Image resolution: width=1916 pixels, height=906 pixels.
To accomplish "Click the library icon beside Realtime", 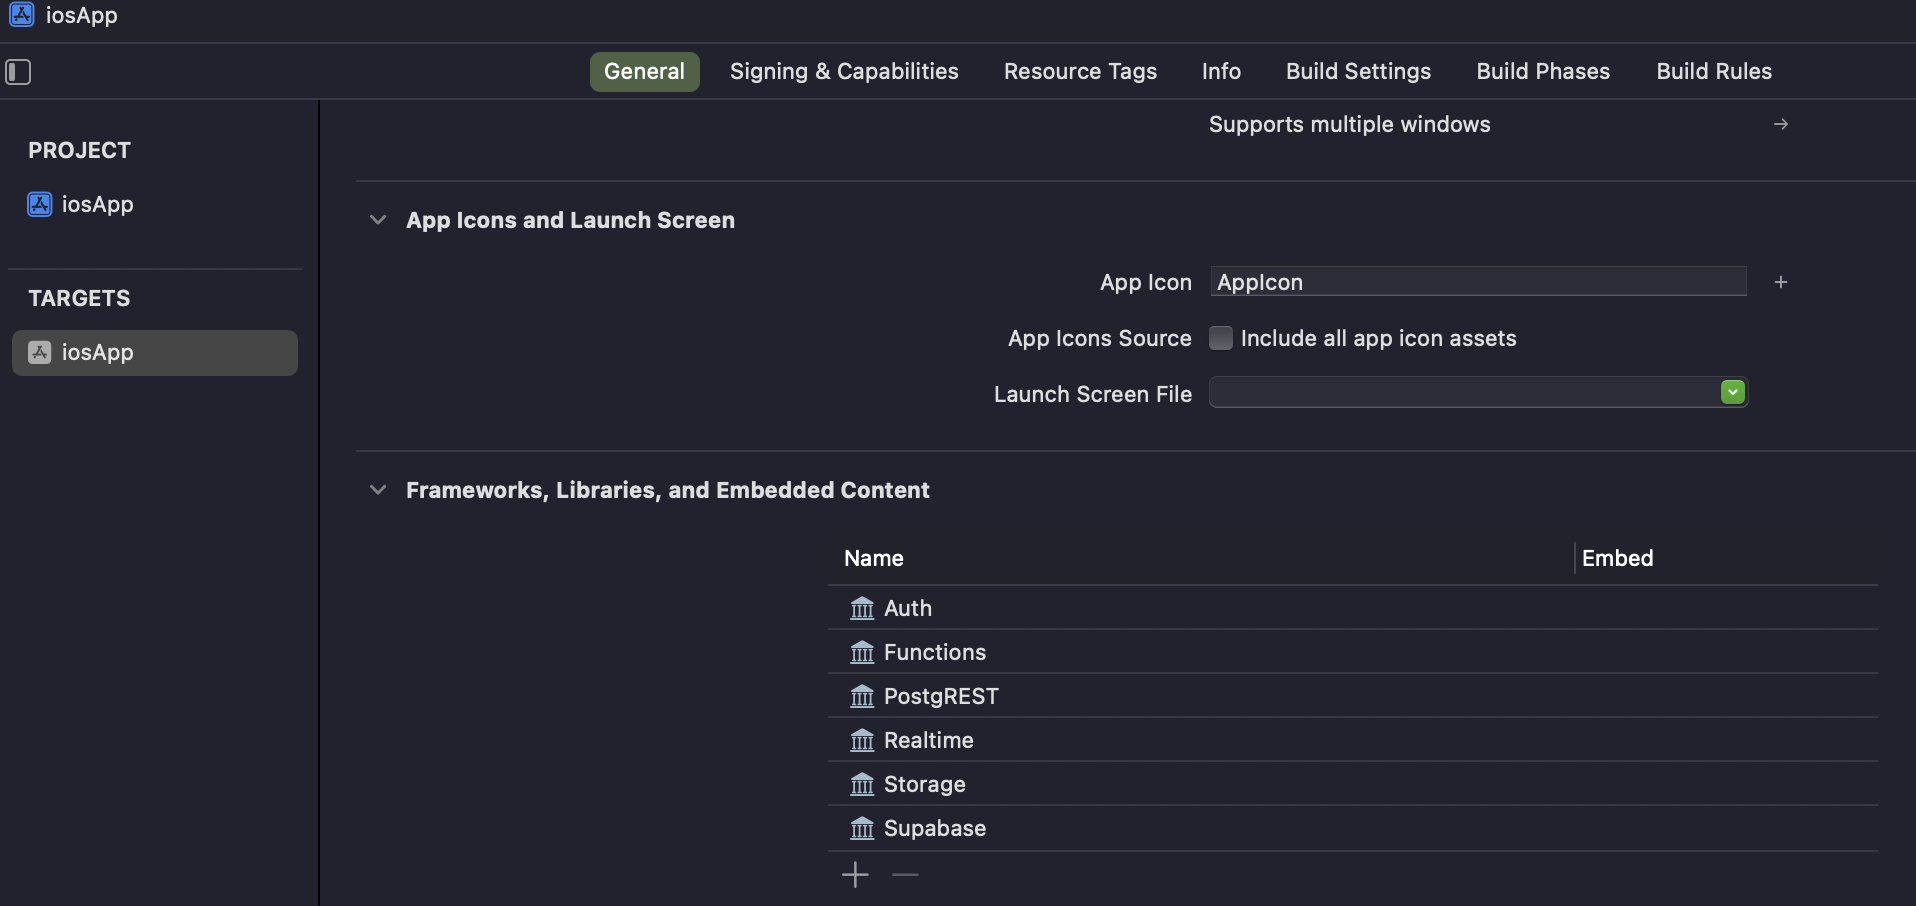I will coord(862,740).
